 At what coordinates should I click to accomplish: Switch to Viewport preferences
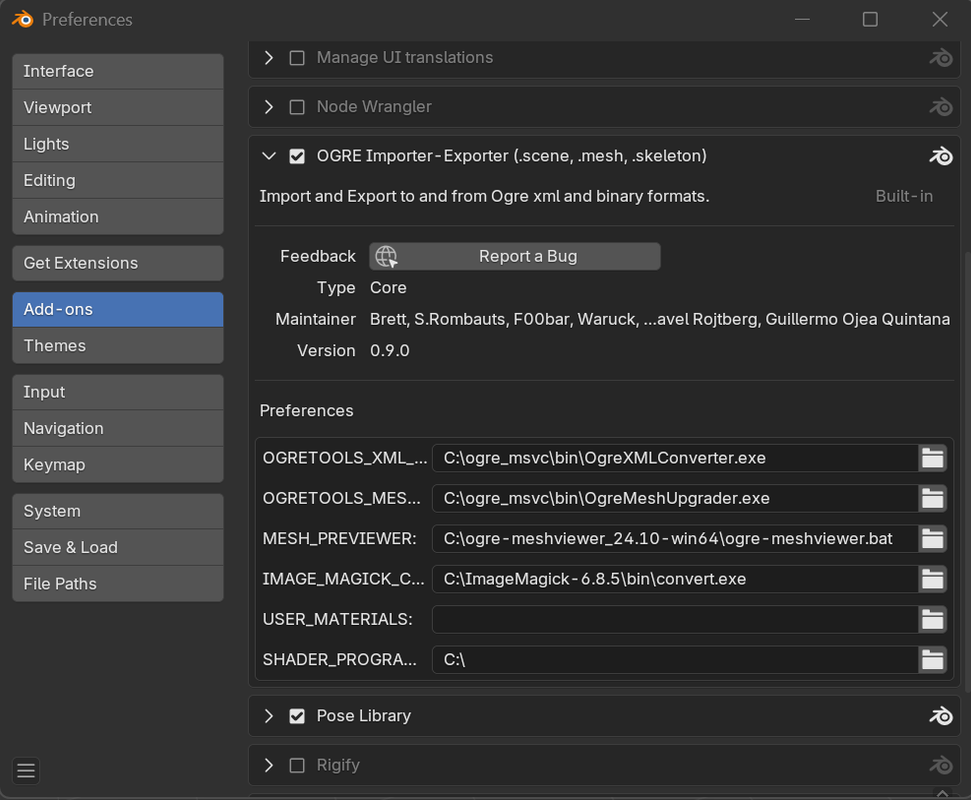click(118, 108)
